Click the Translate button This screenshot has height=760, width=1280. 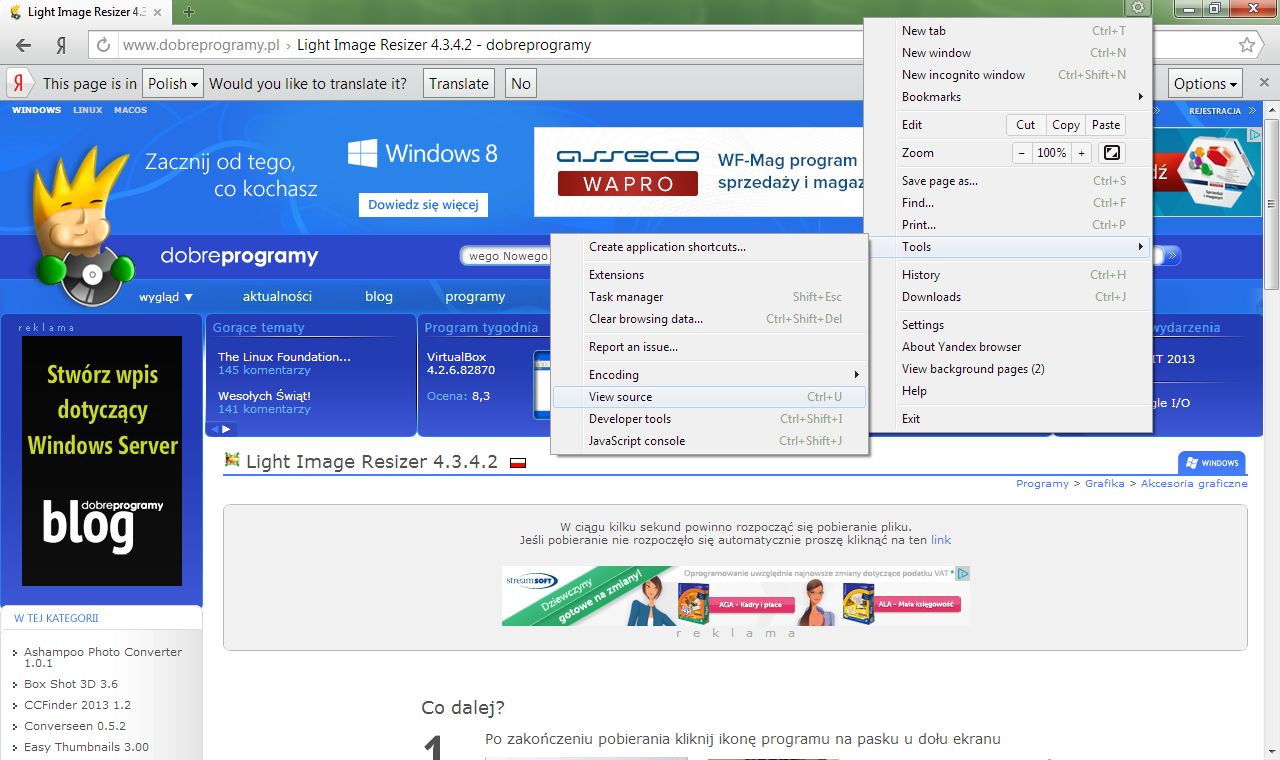pos(459,84)
